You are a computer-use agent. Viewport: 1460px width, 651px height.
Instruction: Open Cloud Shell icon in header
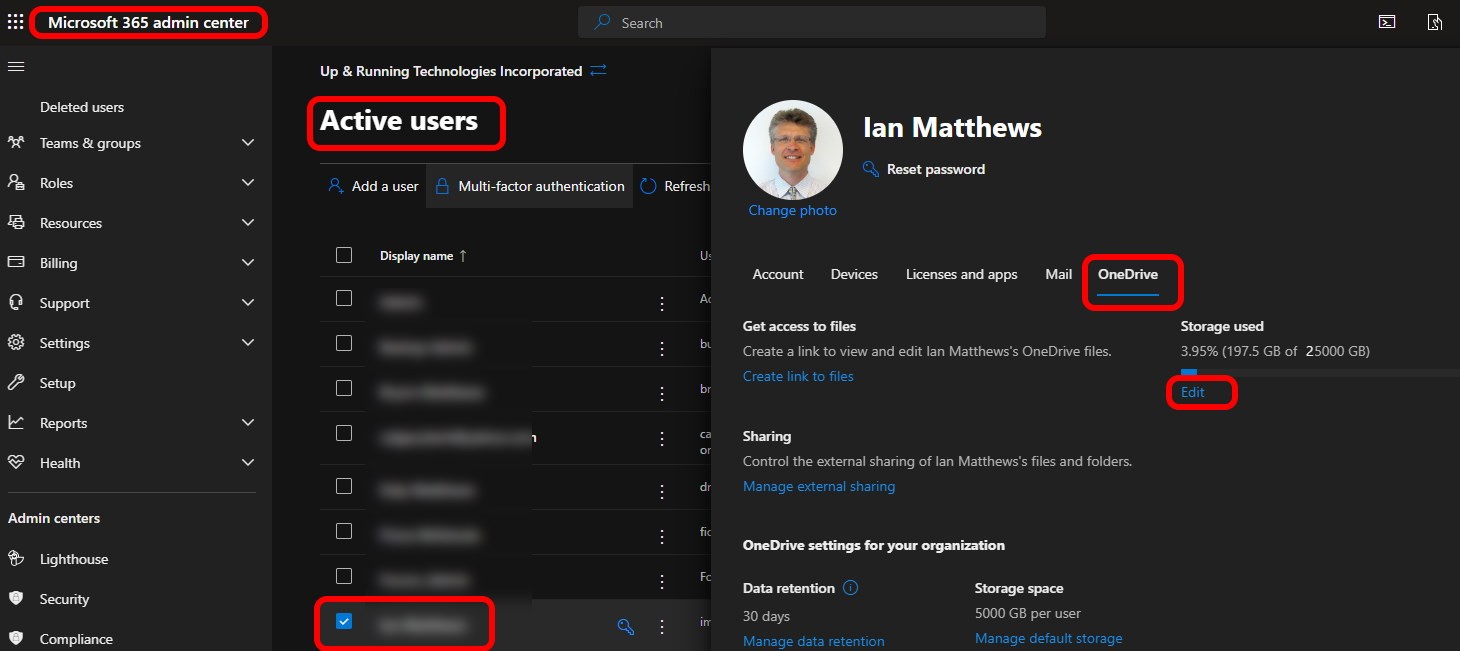point(1387,22)
